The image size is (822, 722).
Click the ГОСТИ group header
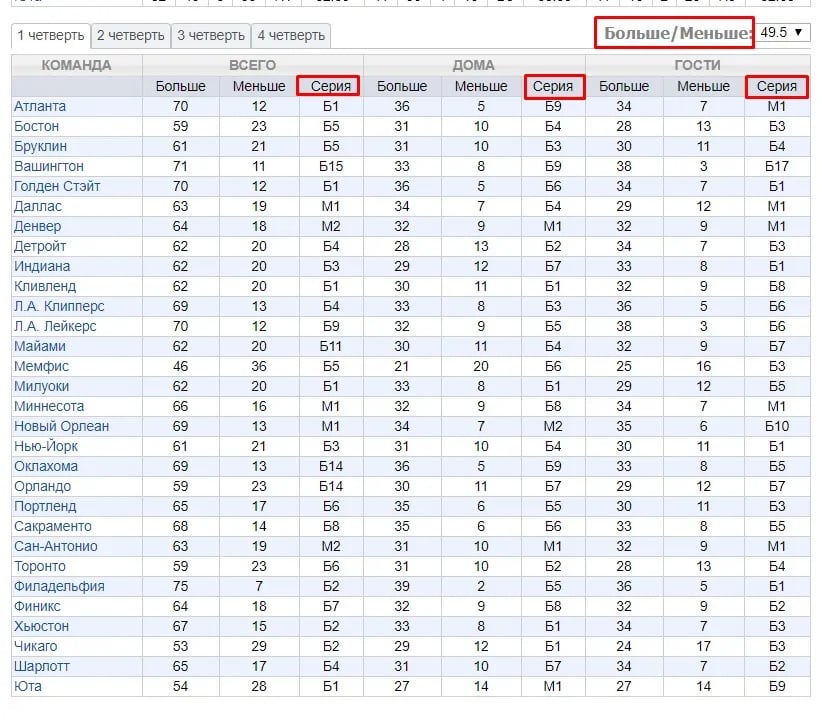point(697,66)
